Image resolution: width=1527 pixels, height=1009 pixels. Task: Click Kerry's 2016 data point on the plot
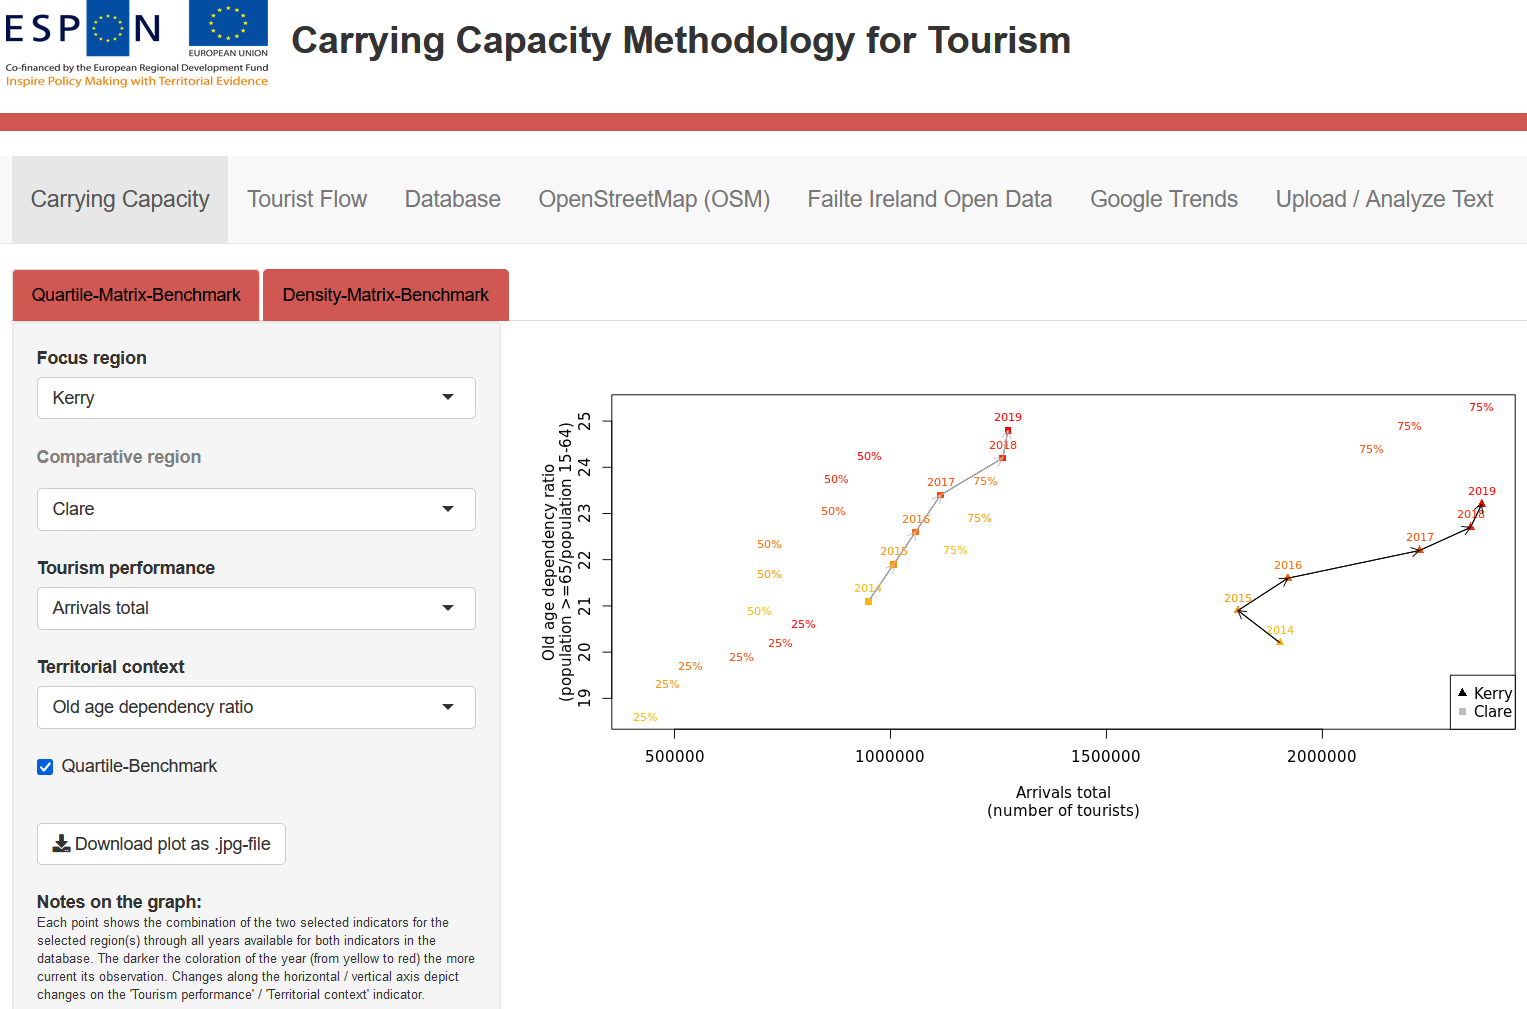pos(1287,578)
